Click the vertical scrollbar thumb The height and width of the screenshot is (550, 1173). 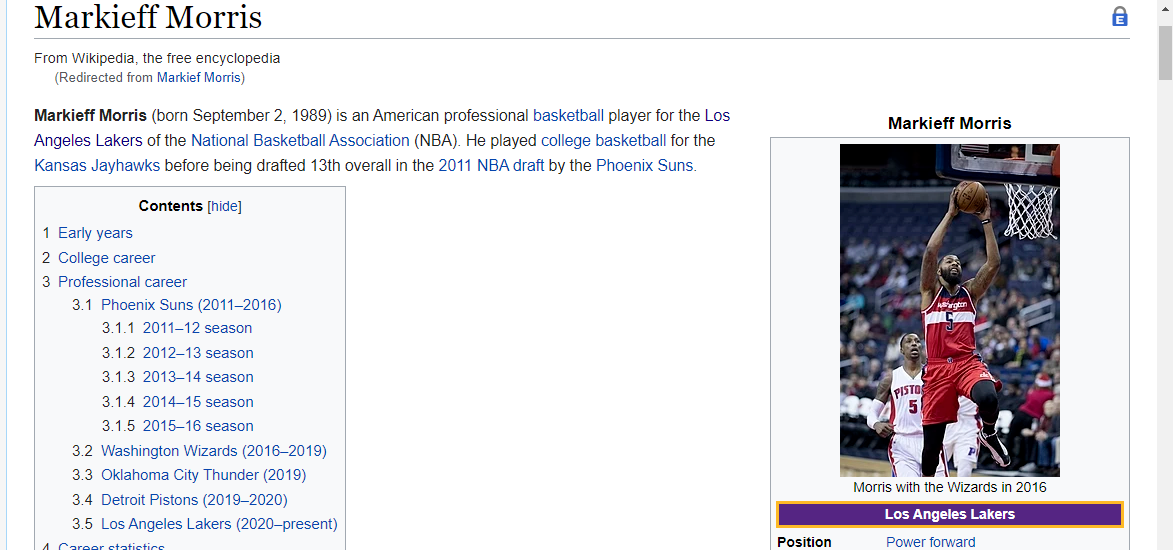[1165, 51]
